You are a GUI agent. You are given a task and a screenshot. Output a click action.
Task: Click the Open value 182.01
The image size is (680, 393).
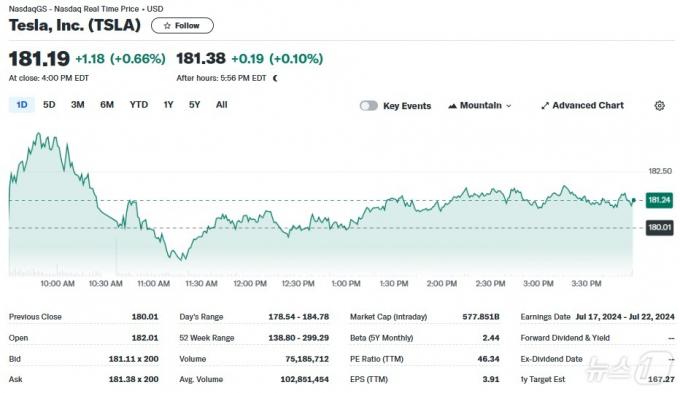pos(145,337)
